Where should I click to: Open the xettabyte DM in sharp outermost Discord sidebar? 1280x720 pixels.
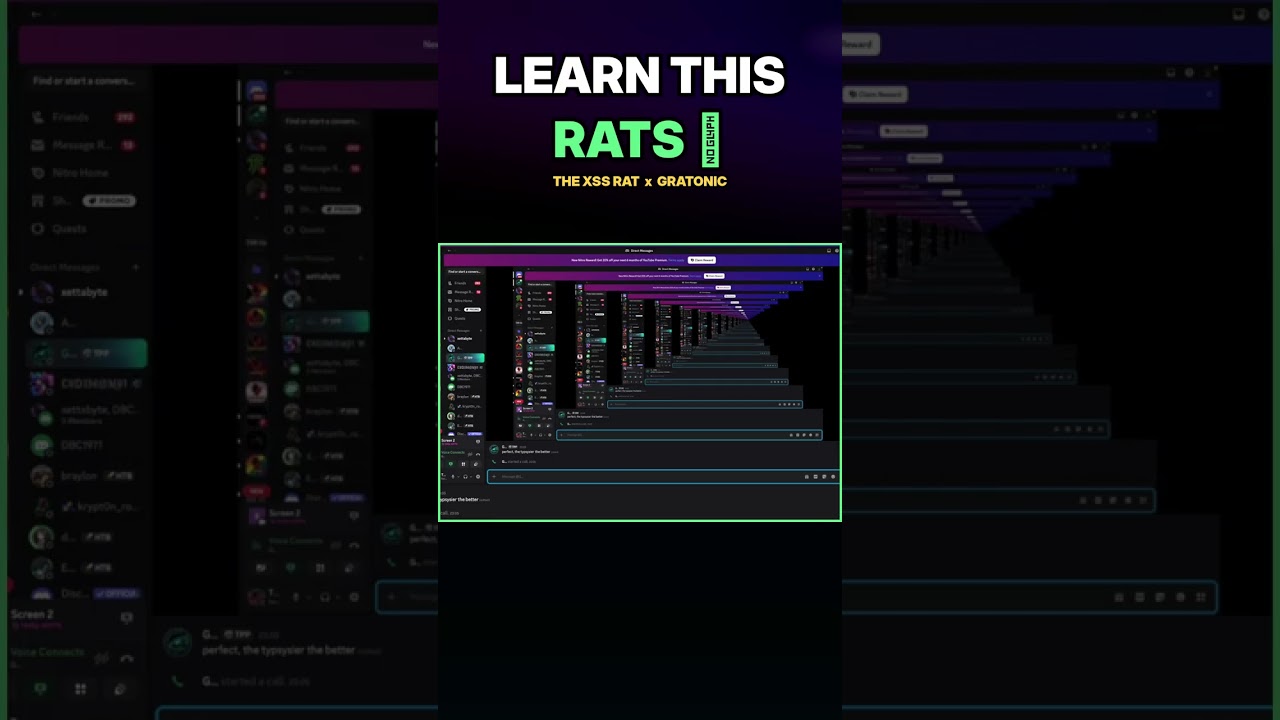[464, 339]
